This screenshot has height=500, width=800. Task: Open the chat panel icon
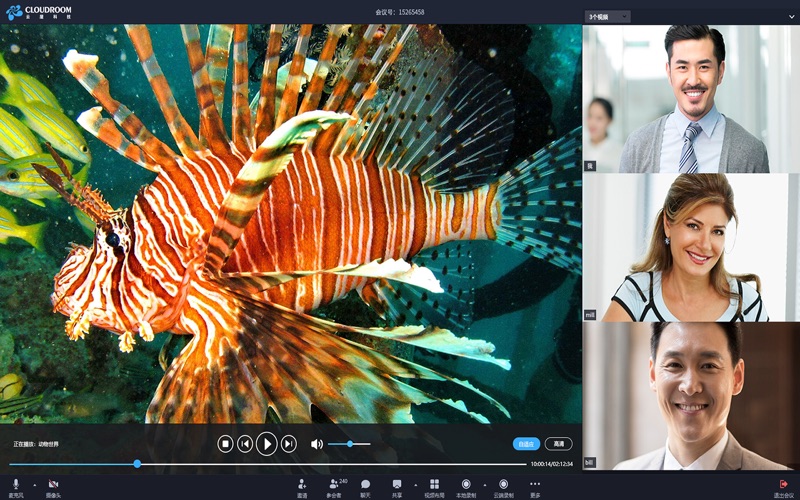coord(365,485)
